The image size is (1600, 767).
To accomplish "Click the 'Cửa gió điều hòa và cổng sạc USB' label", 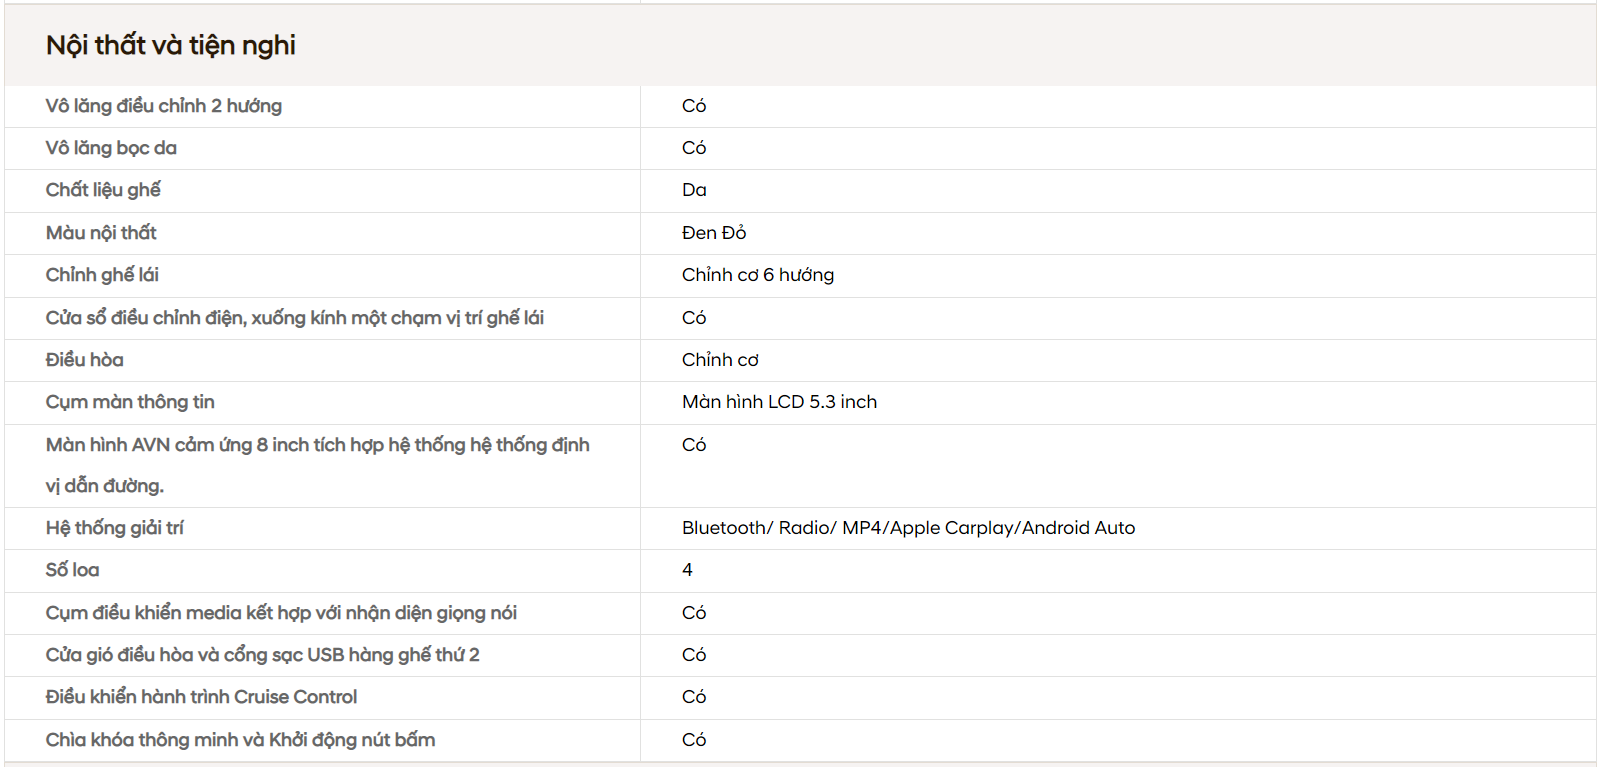I will pos(263,655).
